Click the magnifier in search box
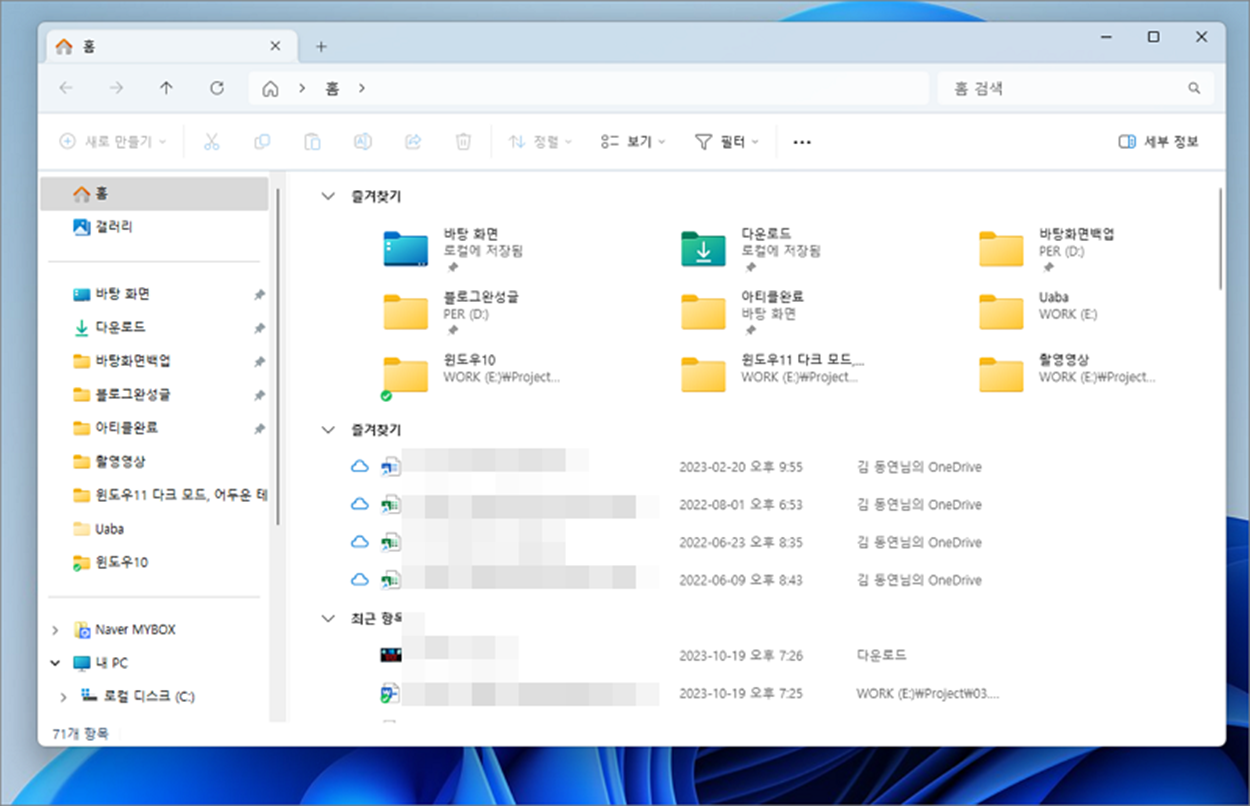1250x806 pixels. tap(1194, 88)
